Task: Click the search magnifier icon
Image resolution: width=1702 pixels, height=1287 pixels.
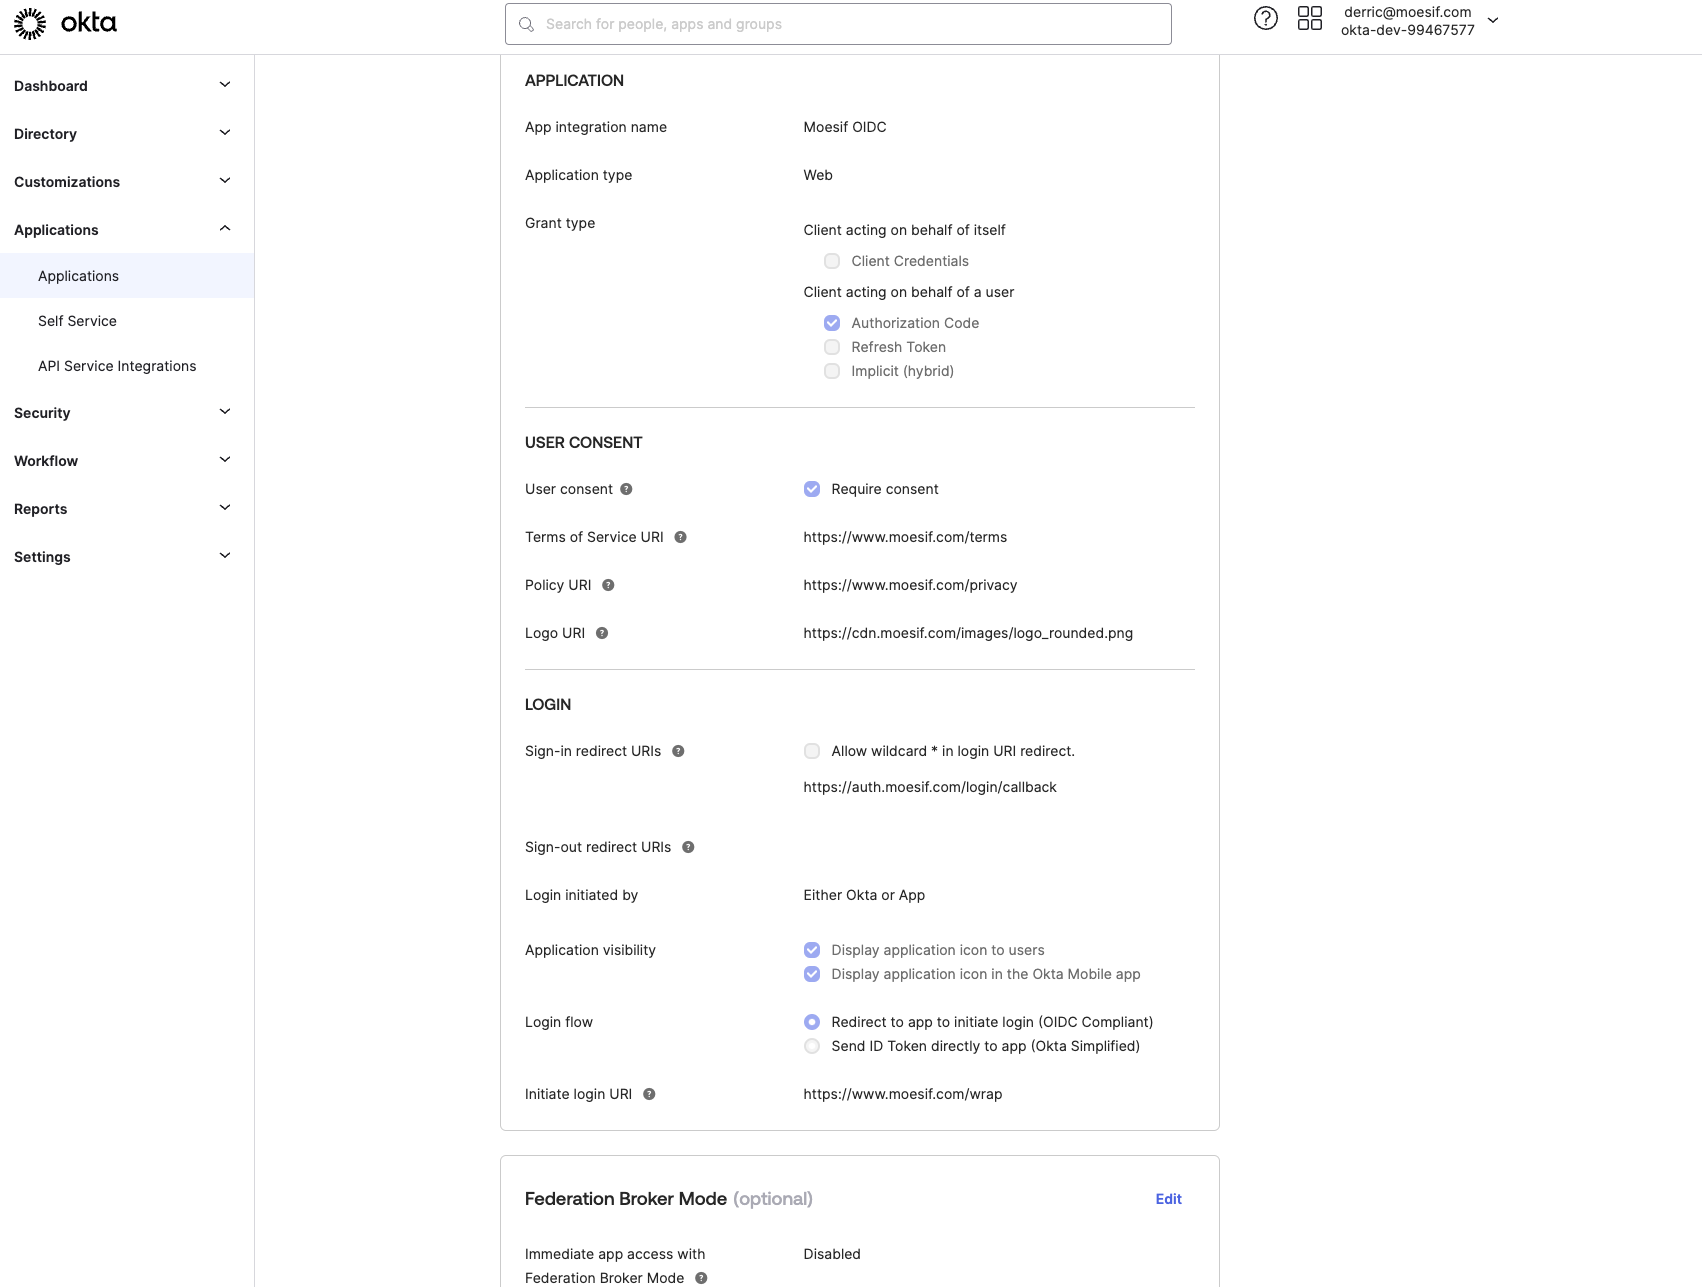Action: 527,23
